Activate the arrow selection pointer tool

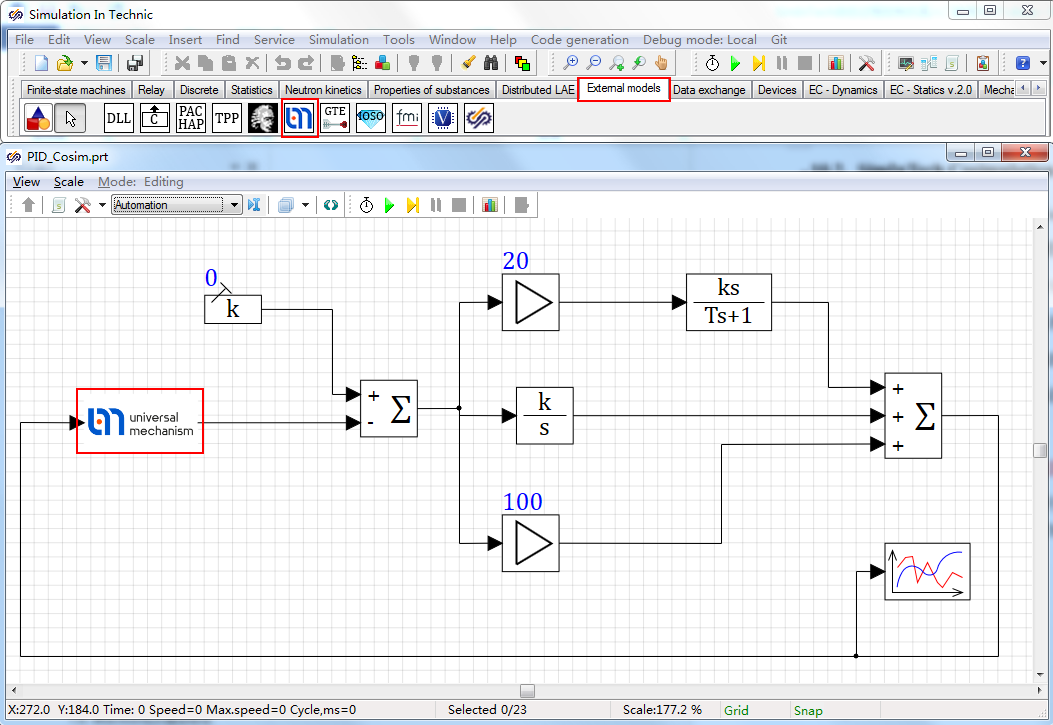(69, 118)
